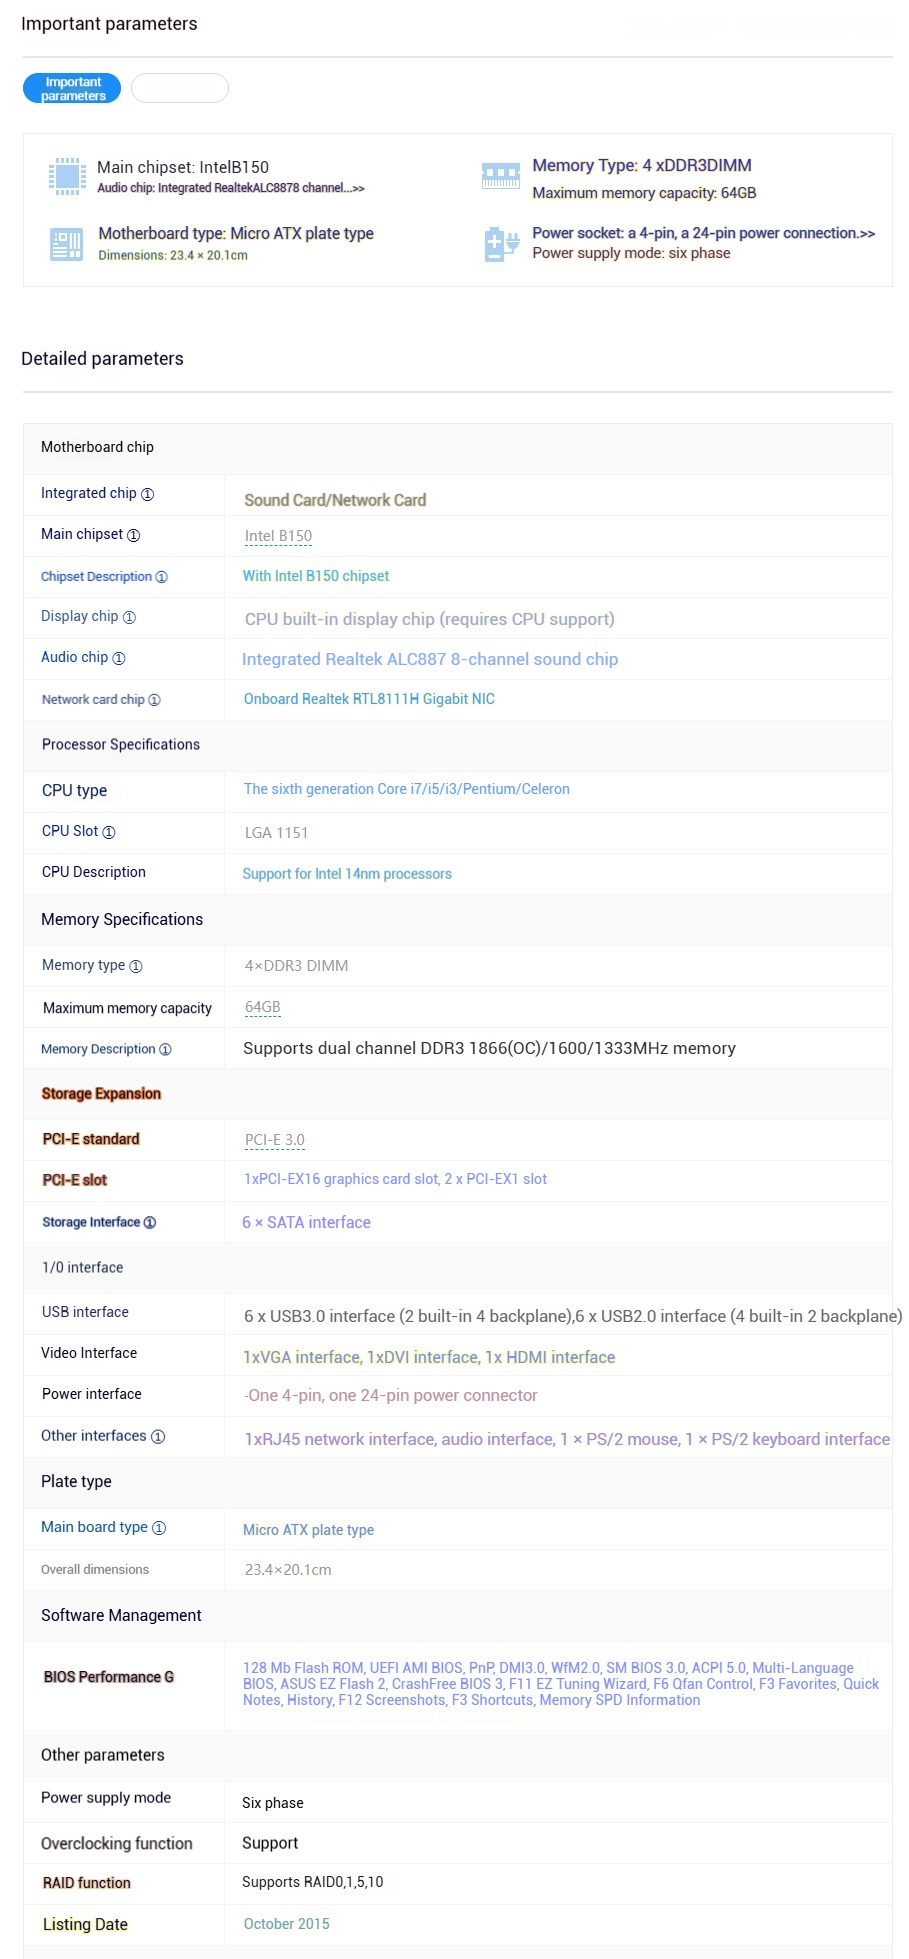Open info icon next to Storage Interface
Screen dimensions: 909x1959
[x=150, y=1223]
